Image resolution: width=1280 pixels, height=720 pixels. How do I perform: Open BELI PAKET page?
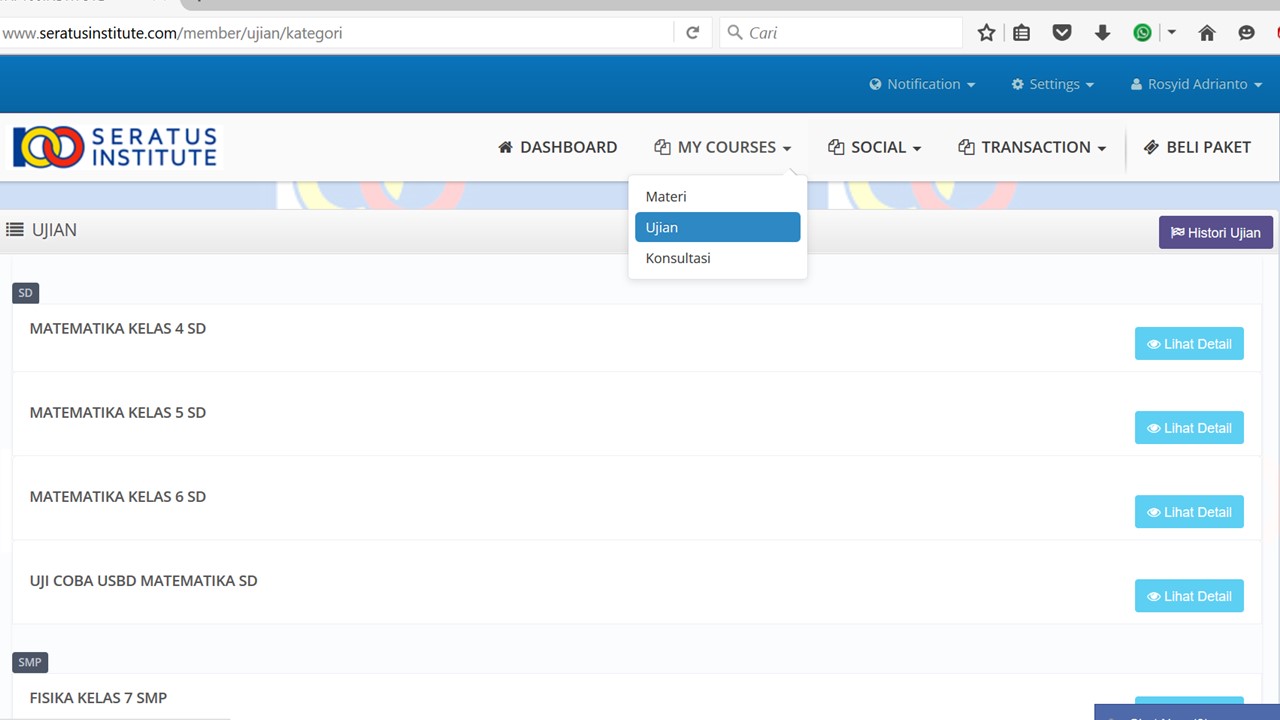(1197, 147)
